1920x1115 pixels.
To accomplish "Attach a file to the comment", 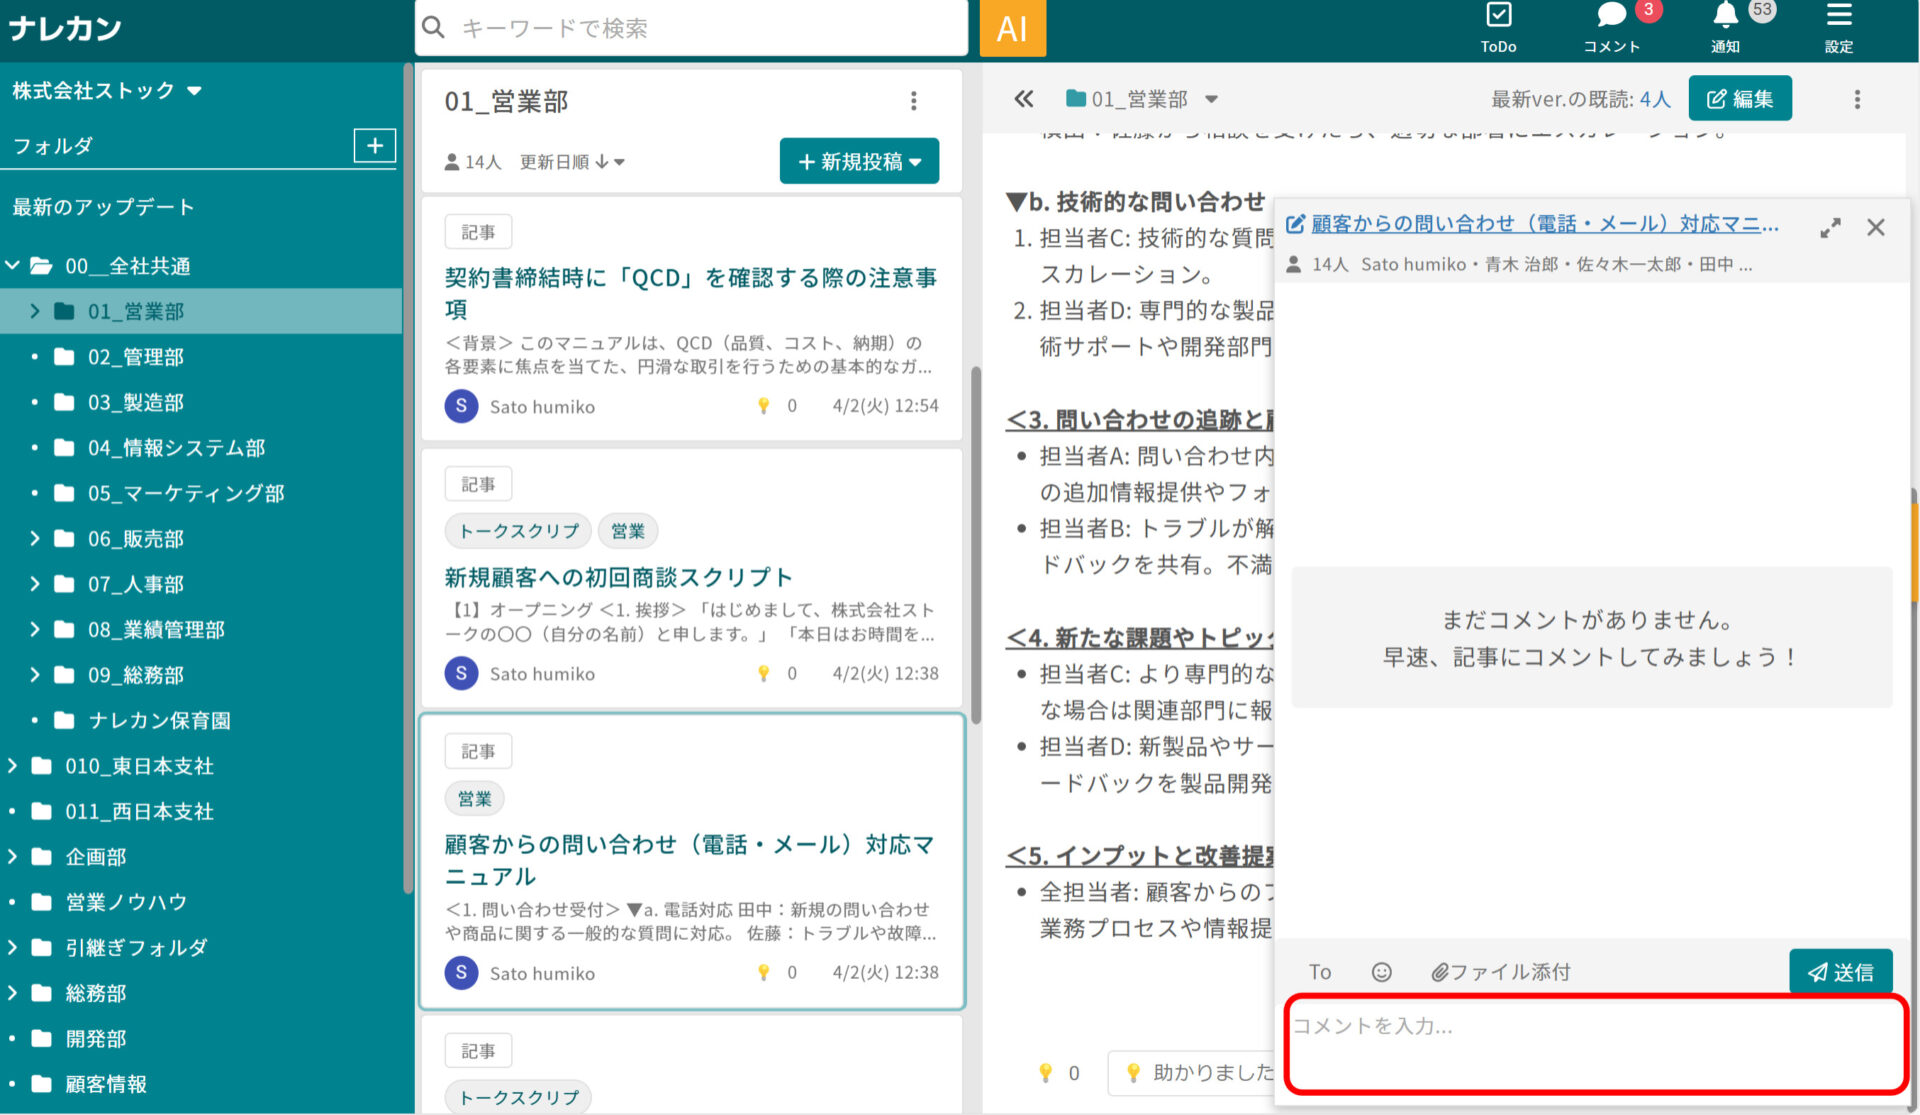I will [x=1499, y=971].
